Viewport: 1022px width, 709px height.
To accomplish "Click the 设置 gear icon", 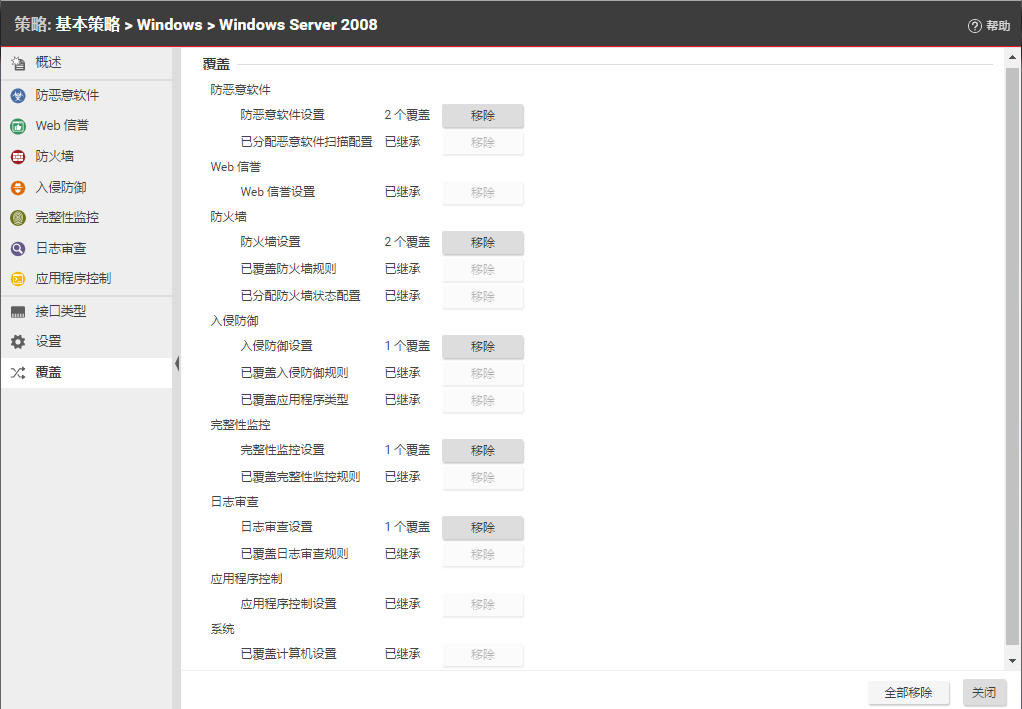I will click(x=17, y=342).
